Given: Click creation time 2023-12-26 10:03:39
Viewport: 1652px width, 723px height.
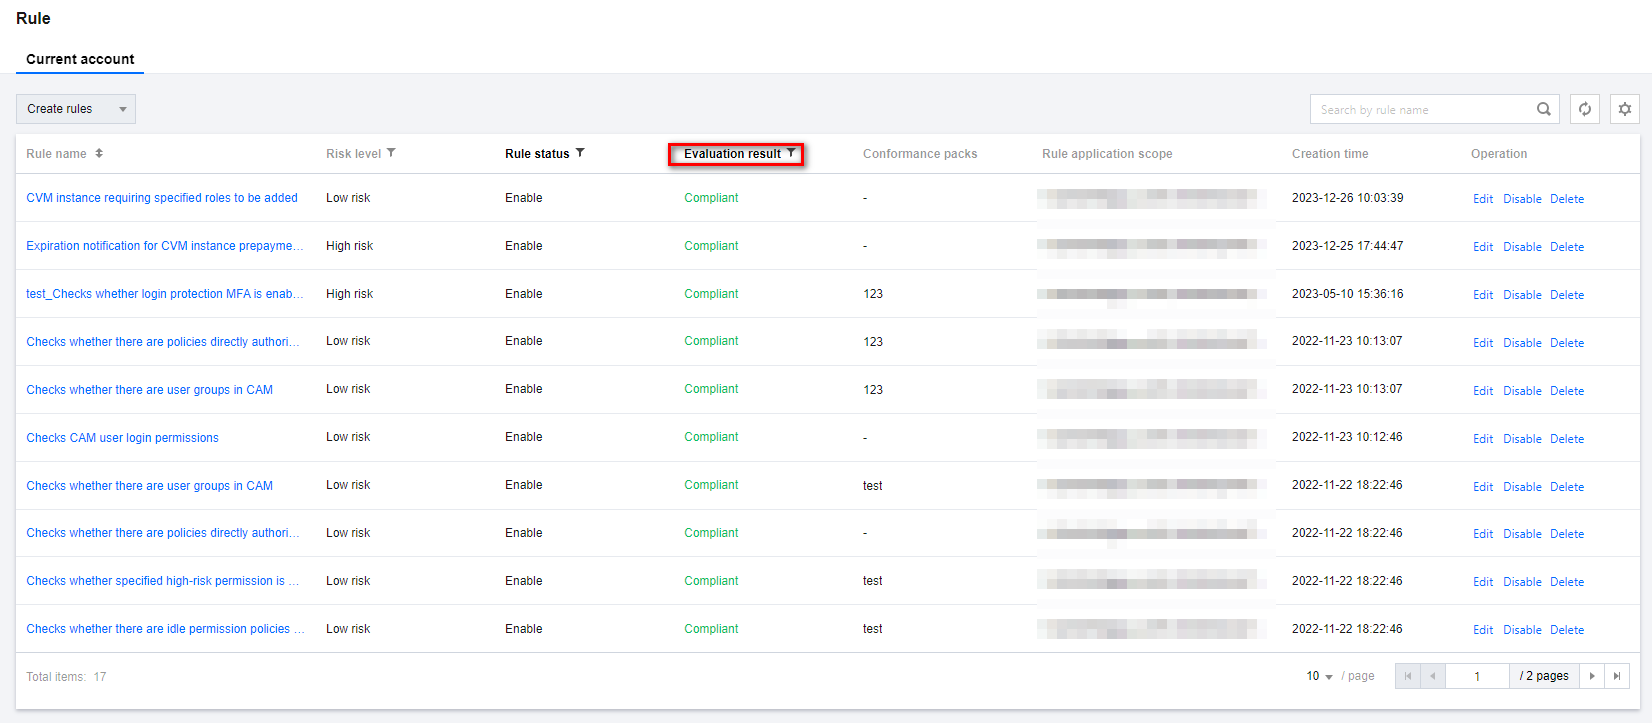Looking at the screenshot, I should (1347, 198).
